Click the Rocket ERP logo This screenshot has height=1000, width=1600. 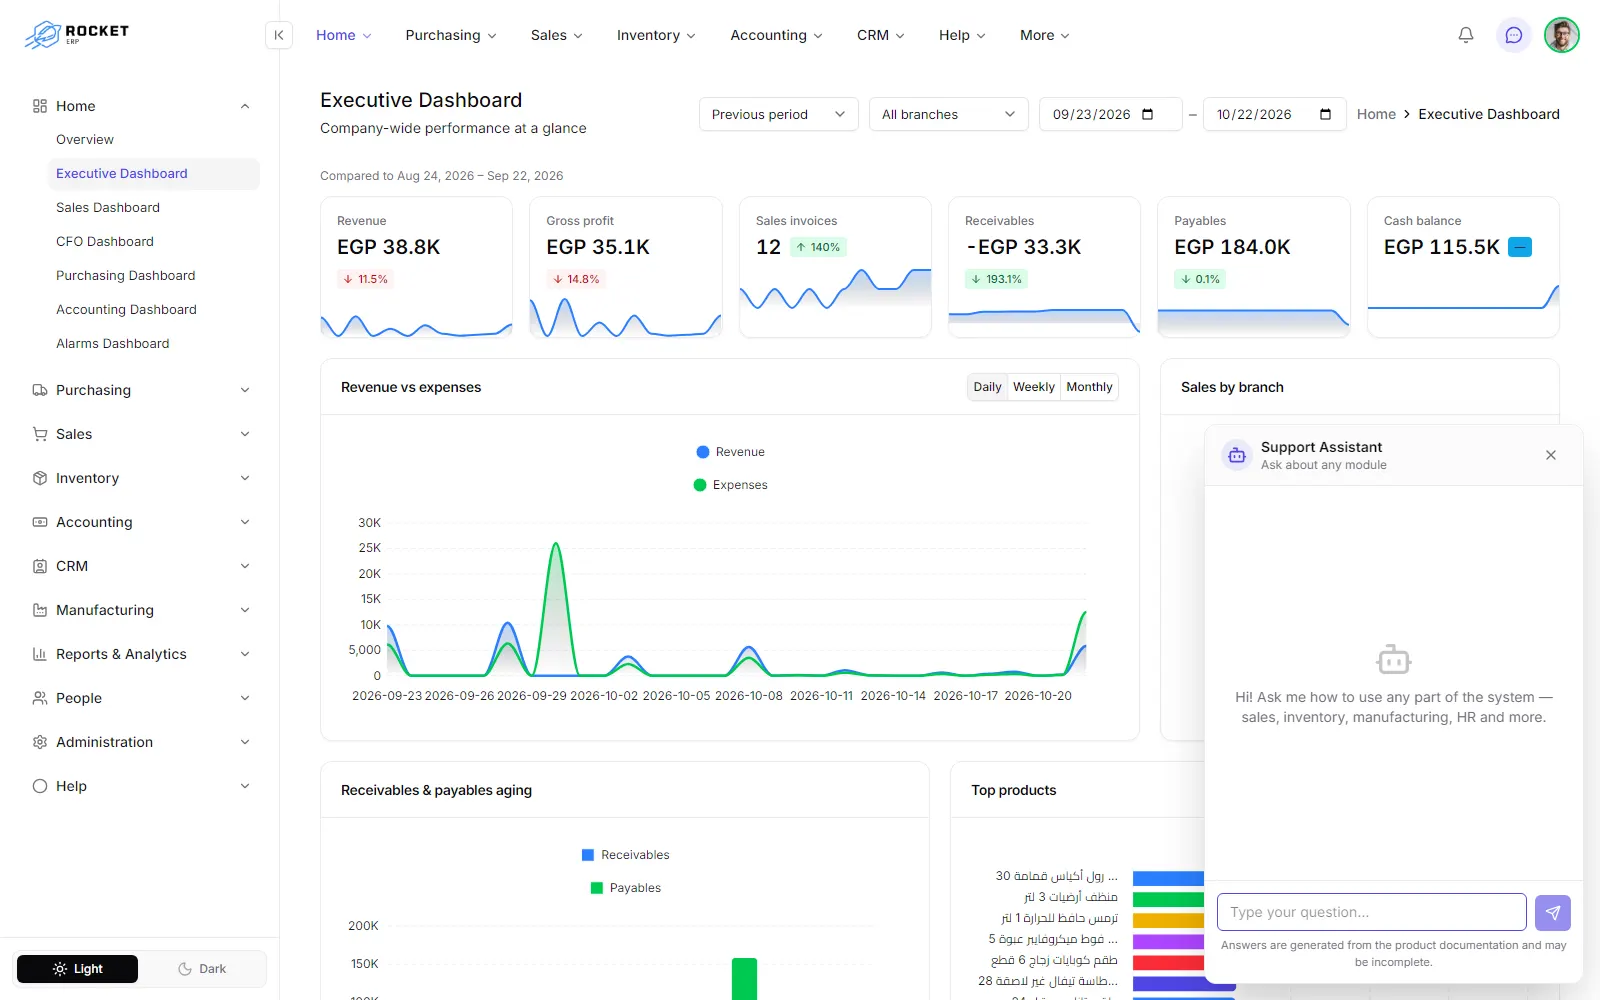[77, 35]
